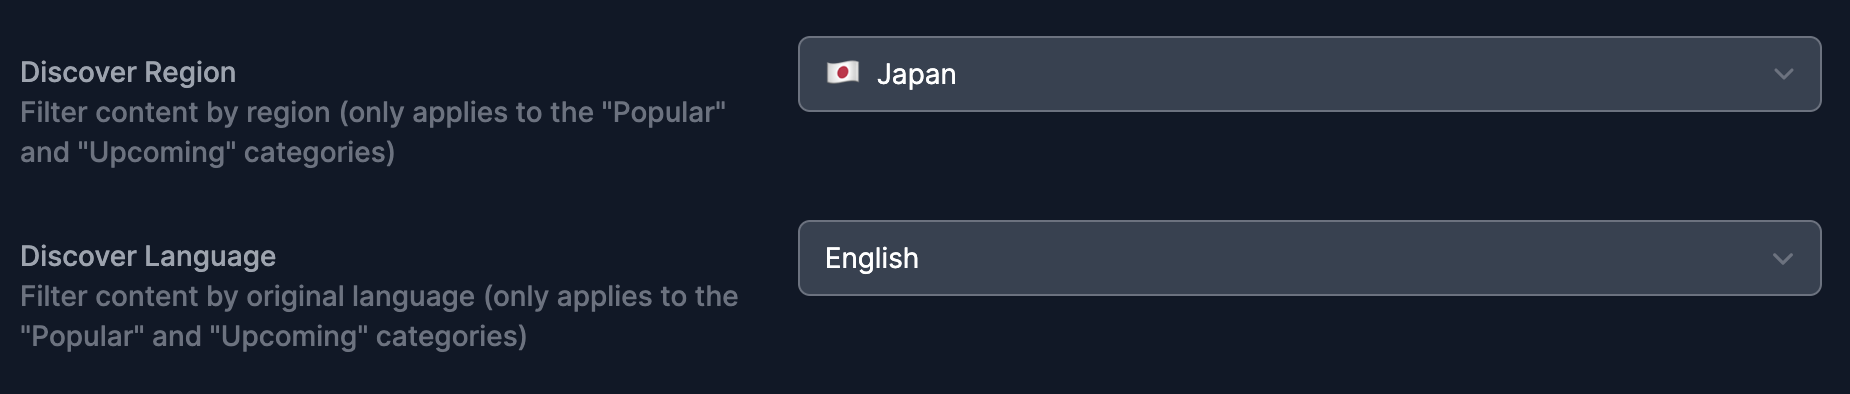1850x394 pixels.
Task: Click "Popular" word in the region description
Action: coord(664,112)
